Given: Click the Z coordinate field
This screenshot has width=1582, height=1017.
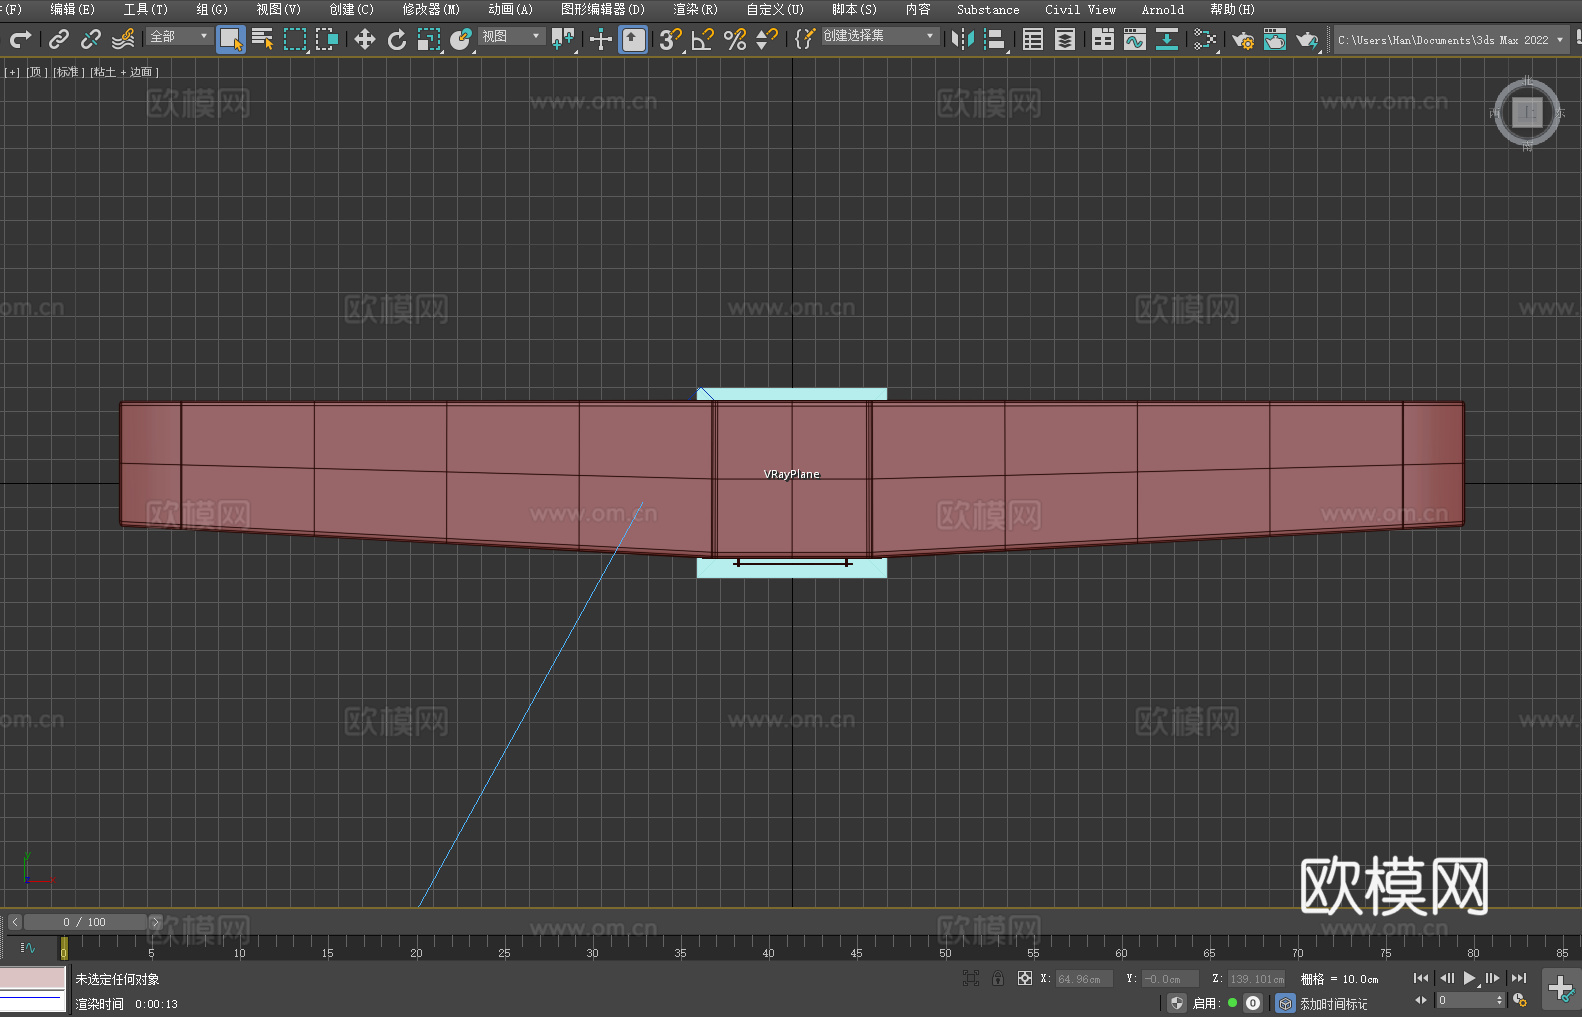Looking at the screenshot, I should tap(1256, 979).
